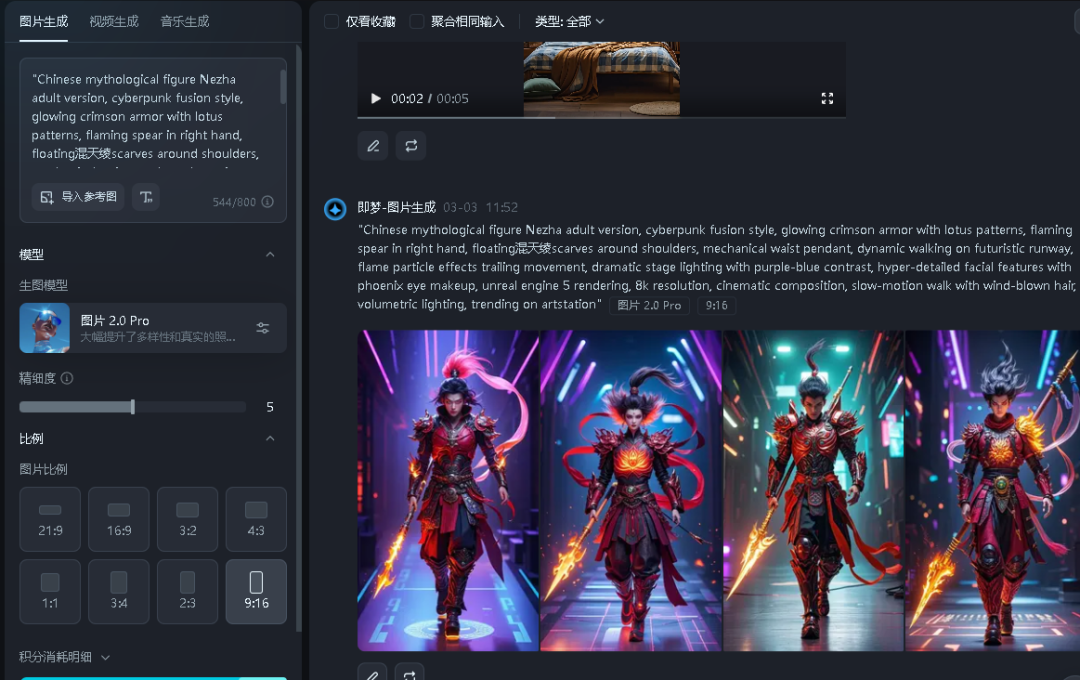This screenshot has height=680, width=1080.
Task: Play the video preview
Action: click(x=375, y=99)
